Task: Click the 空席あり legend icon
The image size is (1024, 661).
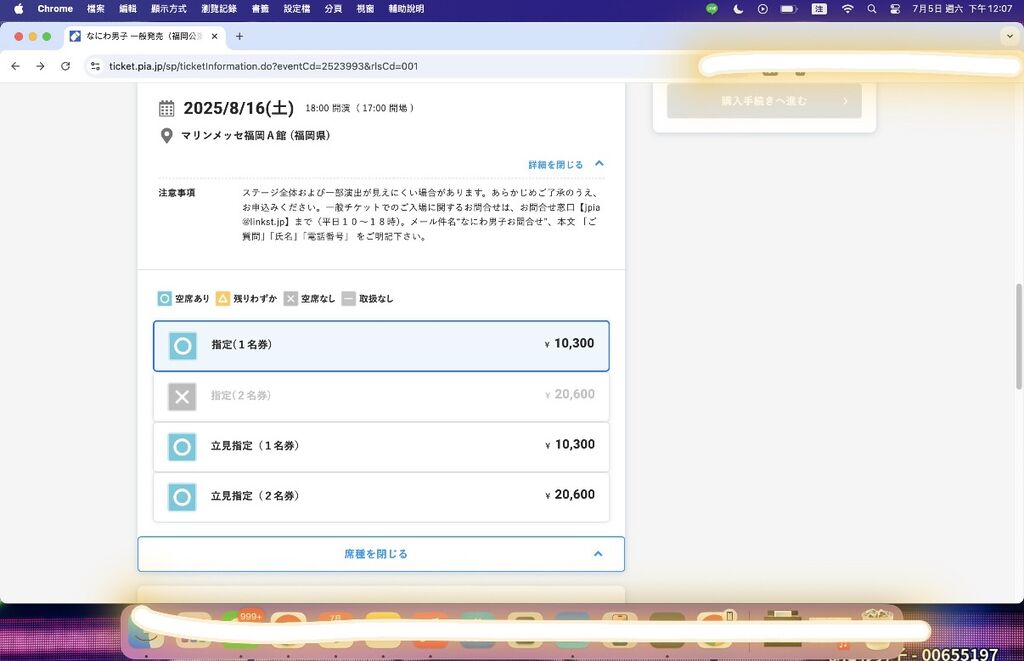Action: 165,298
